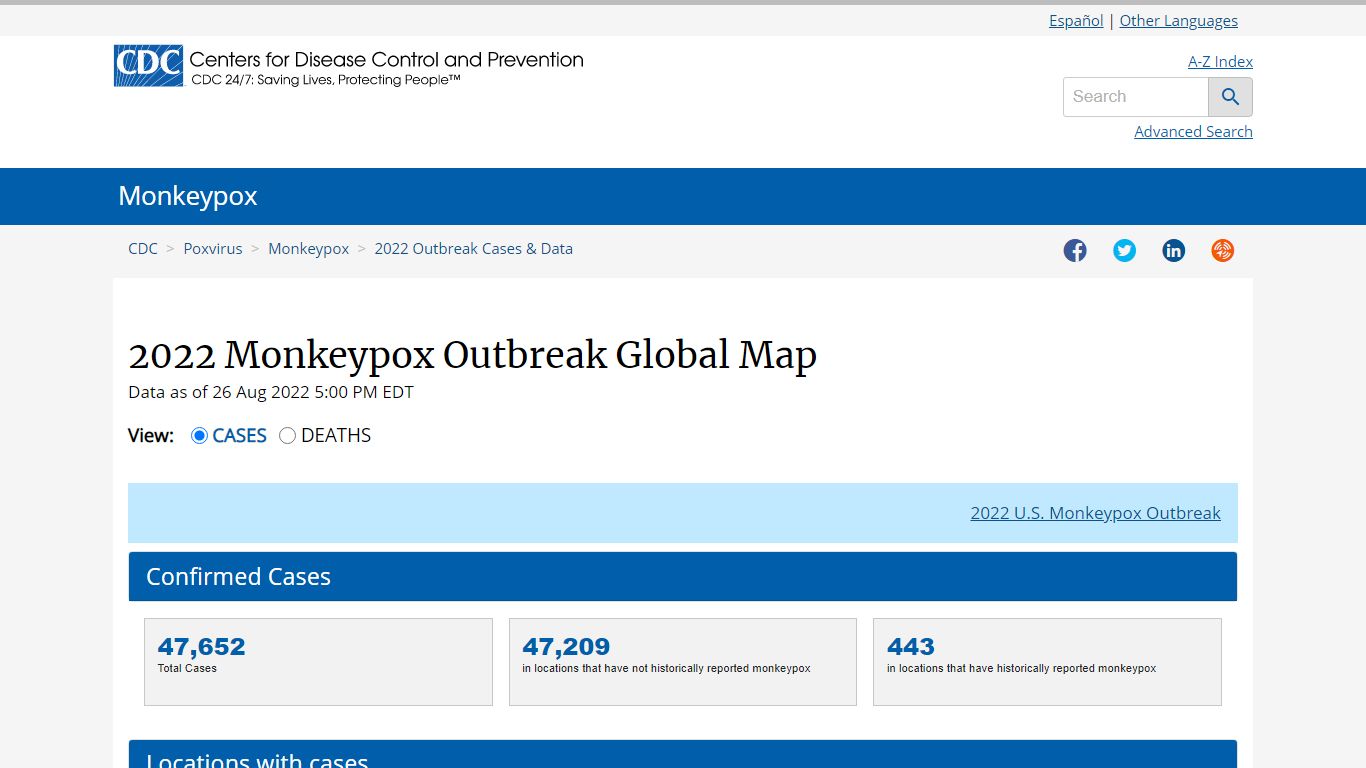Go to 2022 Outbreak Cases & Data breadcrumb
This screenshot has height=768, width=1366.
[x=473, y=249]
